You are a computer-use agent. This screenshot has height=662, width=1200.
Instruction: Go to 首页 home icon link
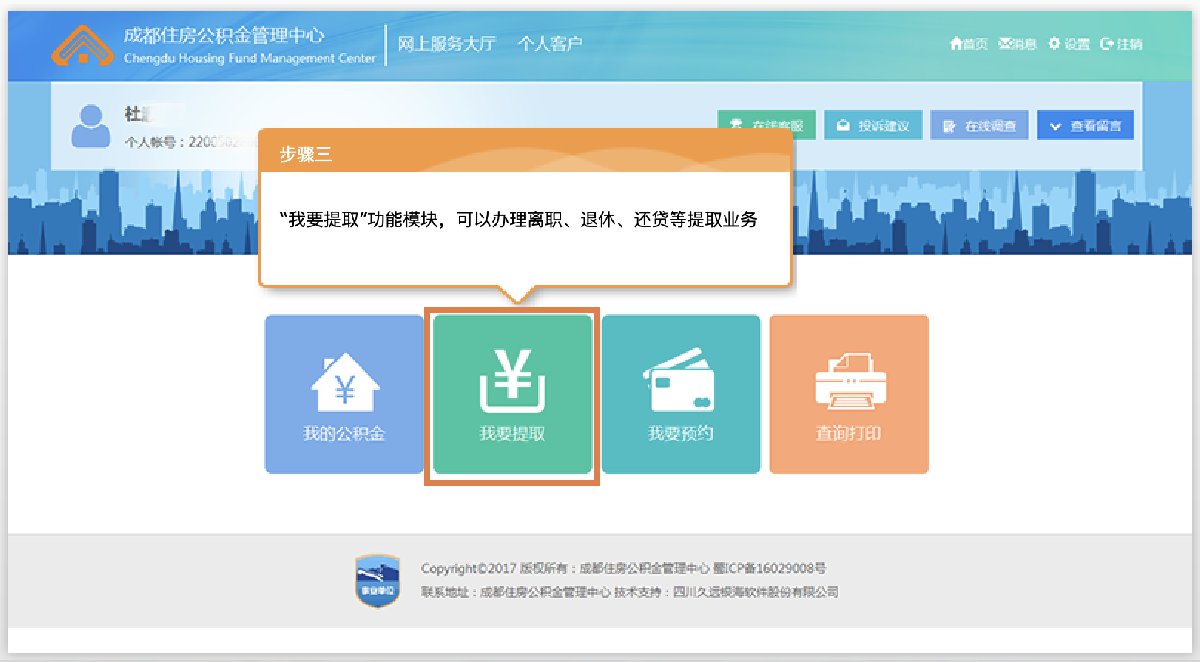969,44
